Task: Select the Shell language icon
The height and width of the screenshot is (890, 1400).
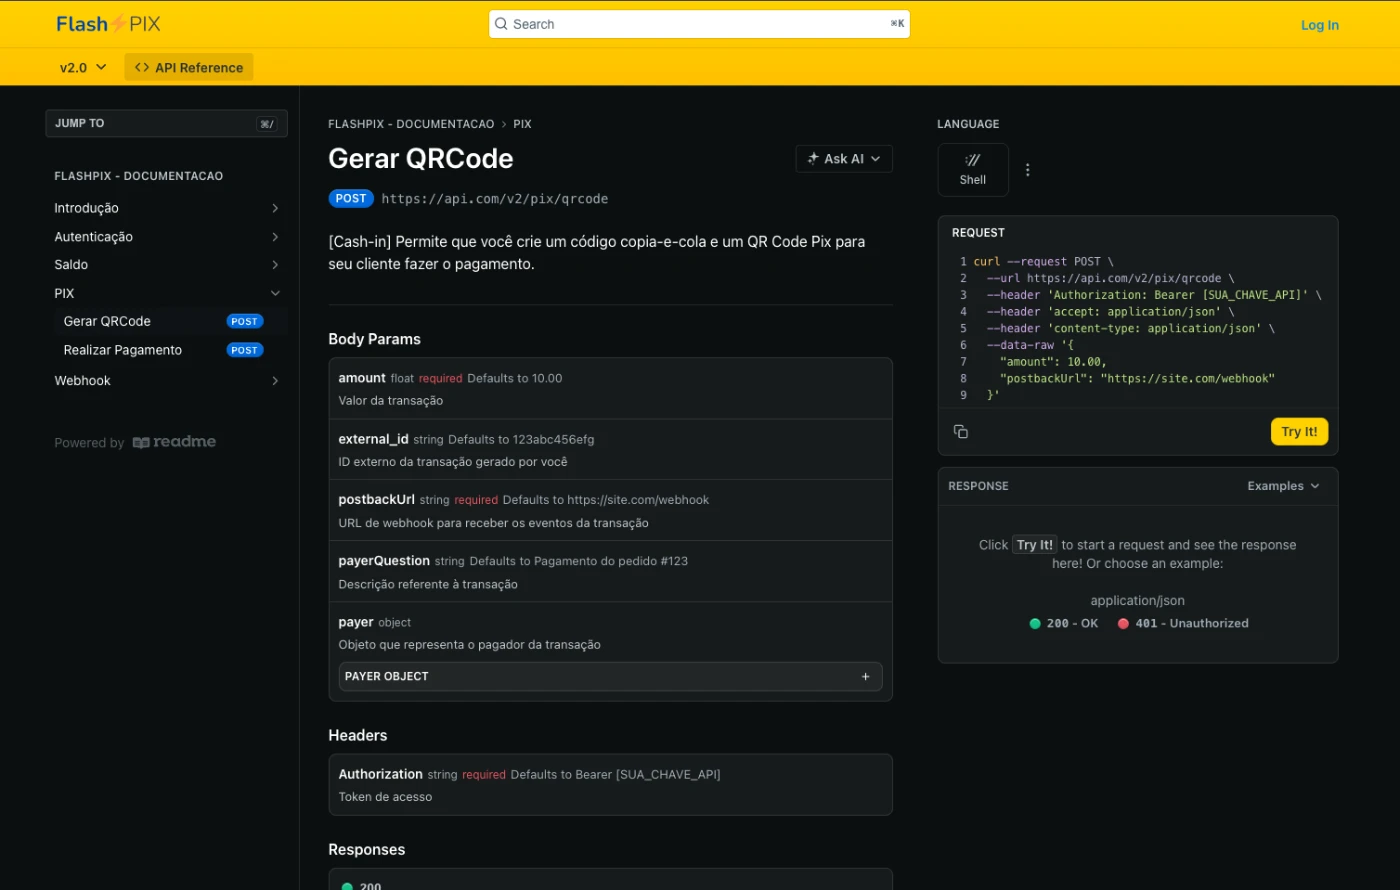Action: 972,169
